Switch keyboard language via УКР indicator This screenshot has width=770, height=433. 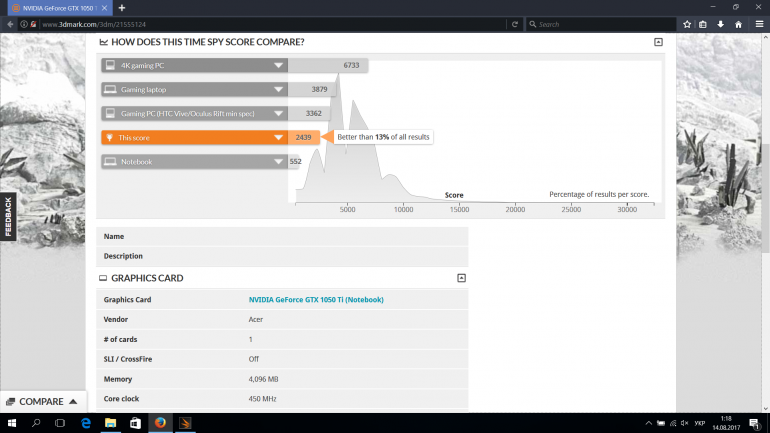pyautogui.click(x=700, y=423)
